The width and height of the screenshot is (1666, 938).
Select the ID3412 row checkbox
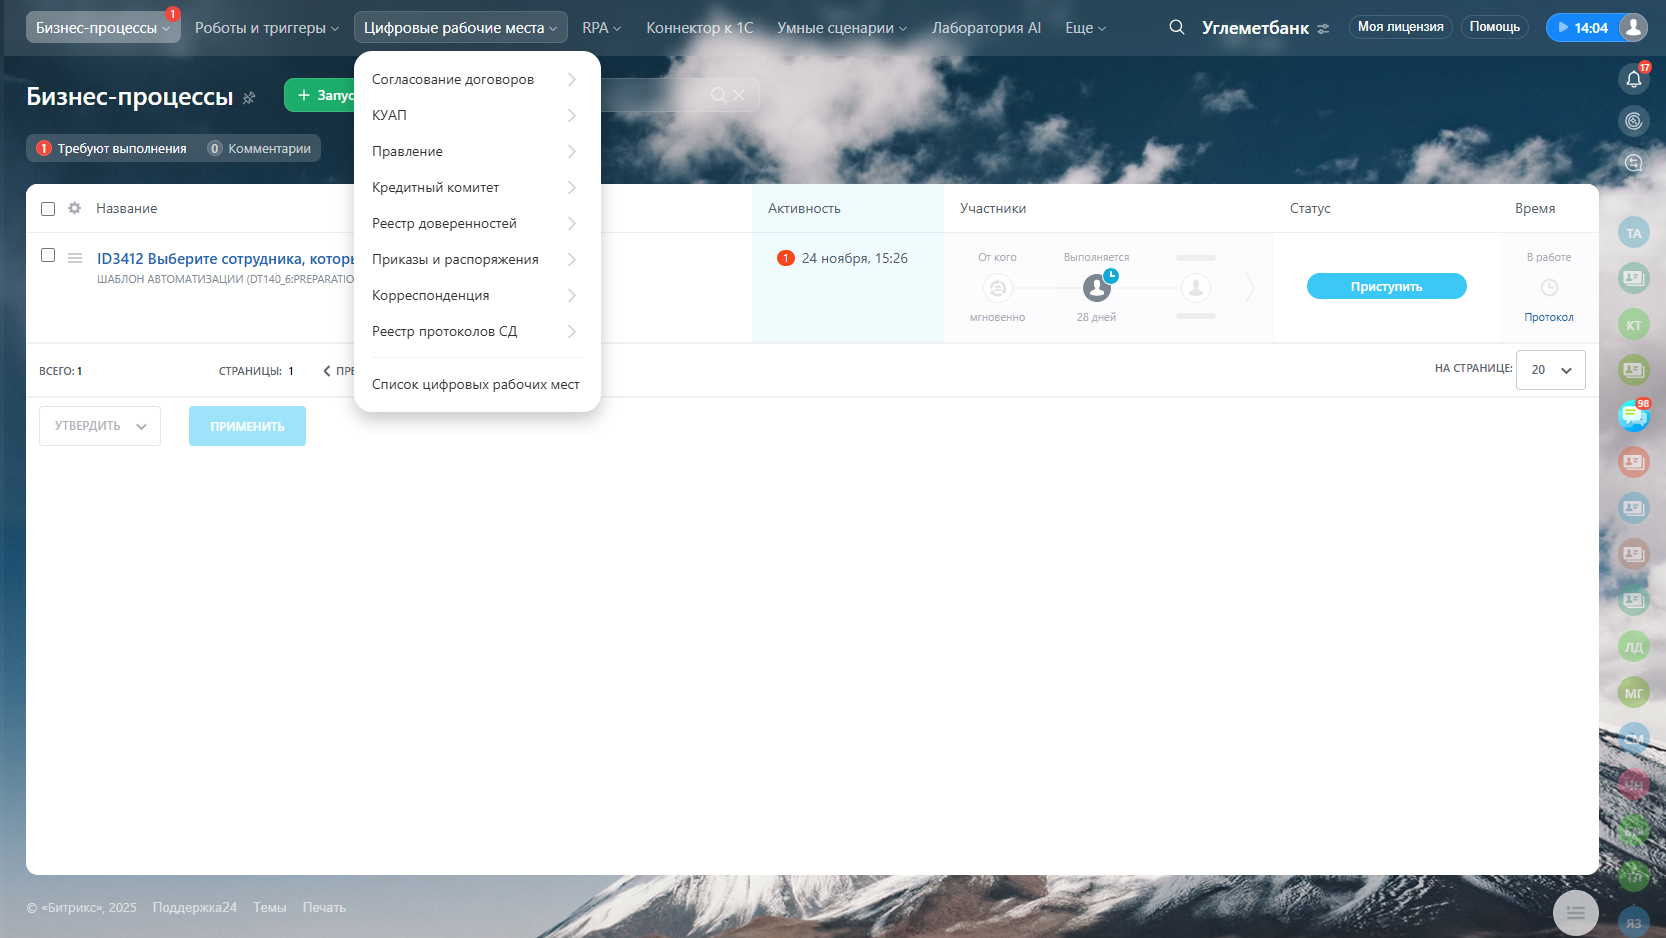[x=48, y=255]
